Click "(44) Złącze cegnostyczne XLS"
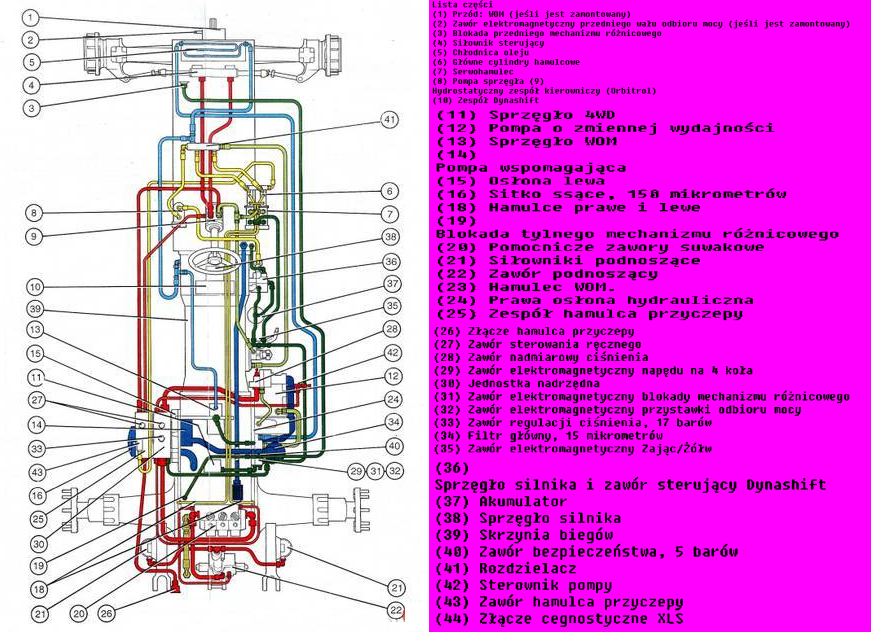 coord(559,619)
